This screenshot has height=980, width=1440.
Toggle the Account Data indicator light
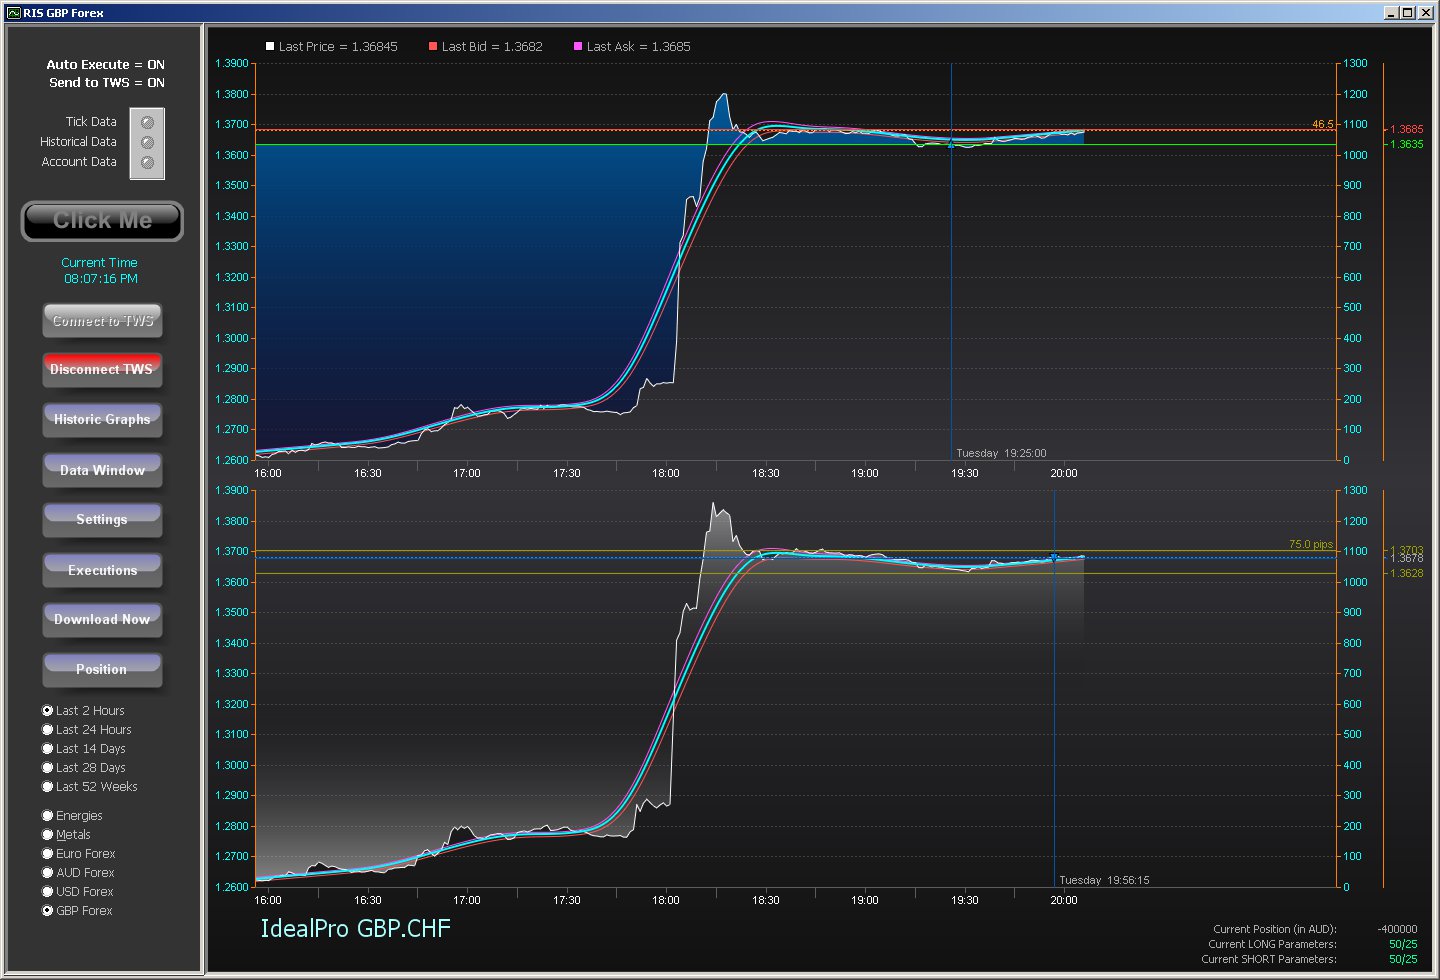[148, 162]
